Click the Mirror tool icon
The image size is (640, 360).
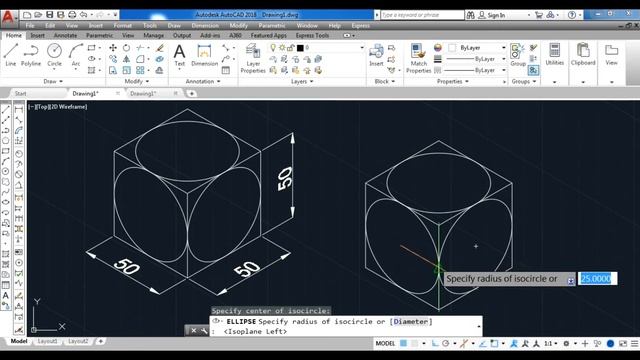(127, 59)
